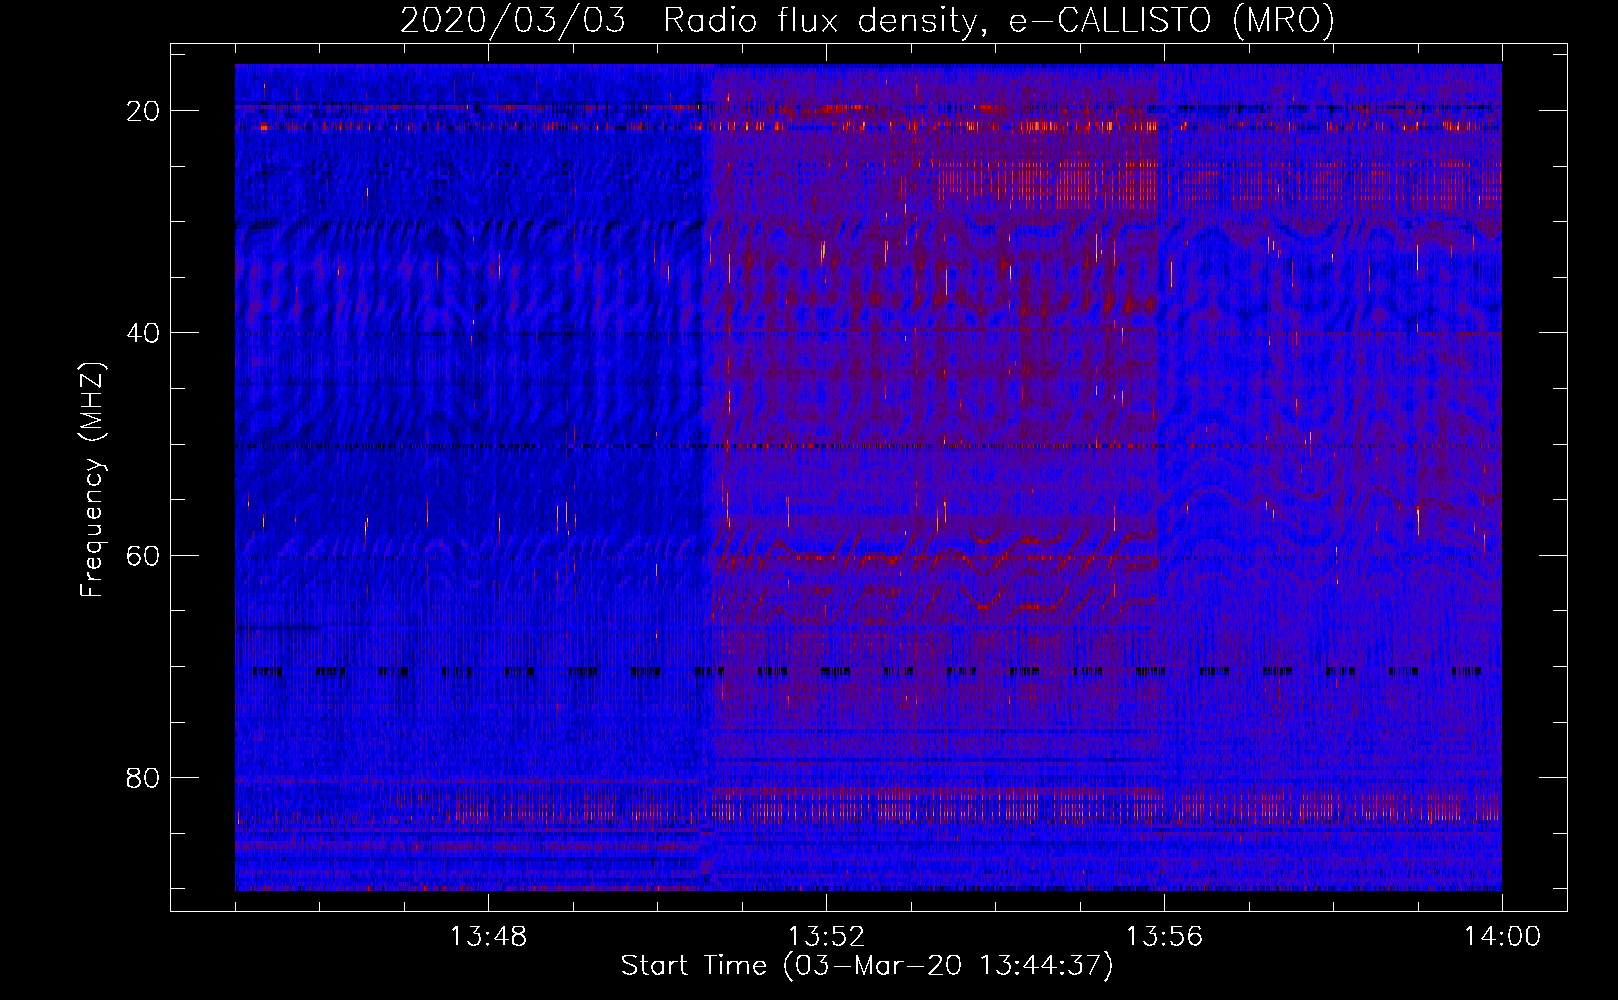
Task: Click the Start Time axis caption
Action: tap(867, 966)
